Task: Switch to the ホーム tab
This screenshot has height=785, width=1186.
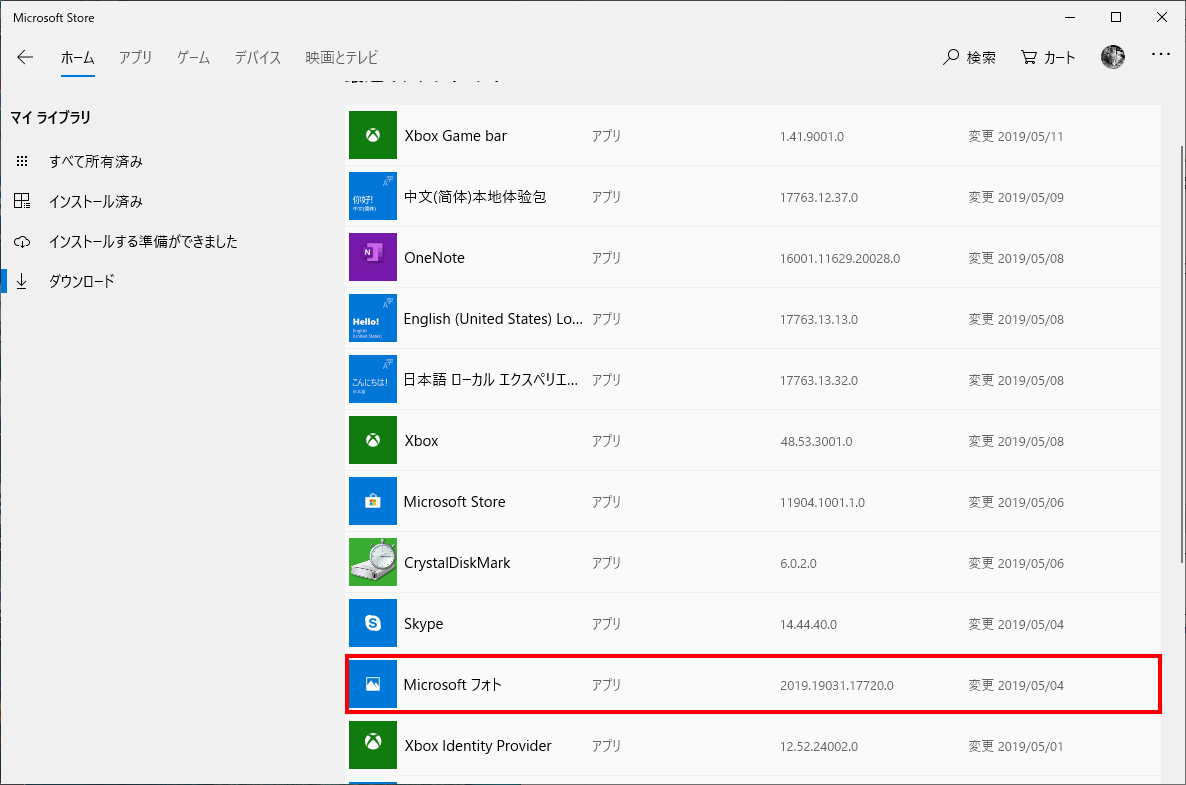Action: 78,57
